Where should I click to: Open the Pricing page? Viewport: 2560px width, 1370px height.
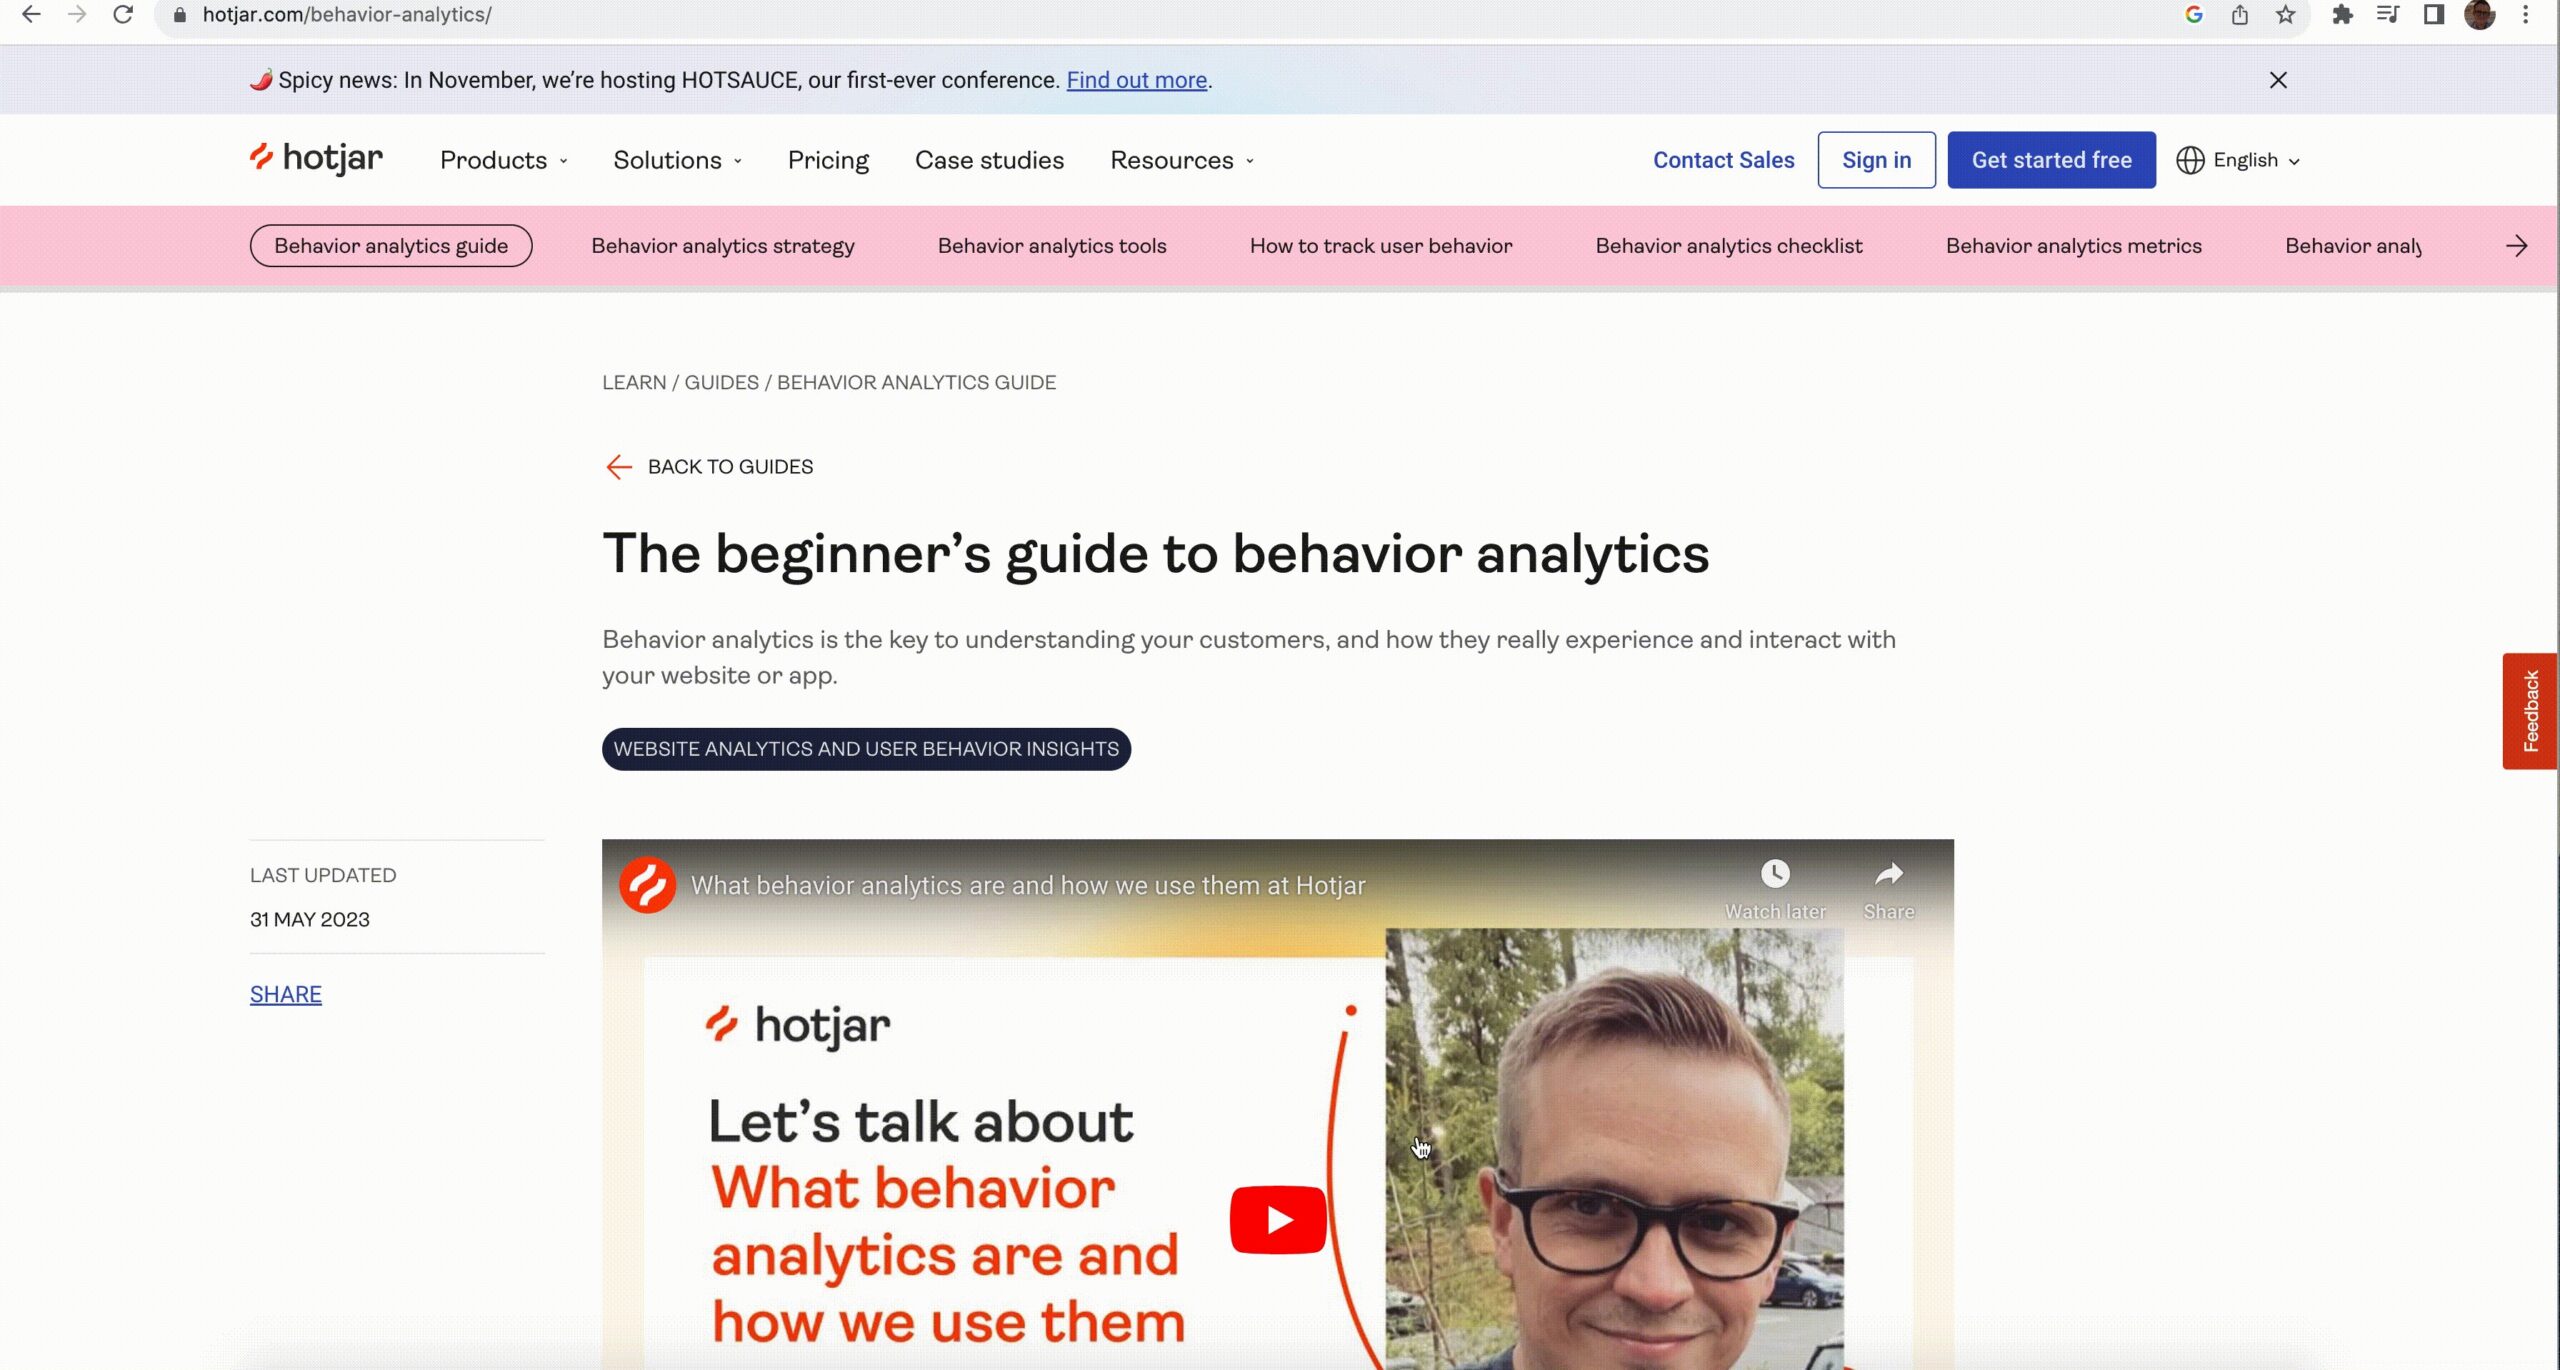[x=828, y=160]
